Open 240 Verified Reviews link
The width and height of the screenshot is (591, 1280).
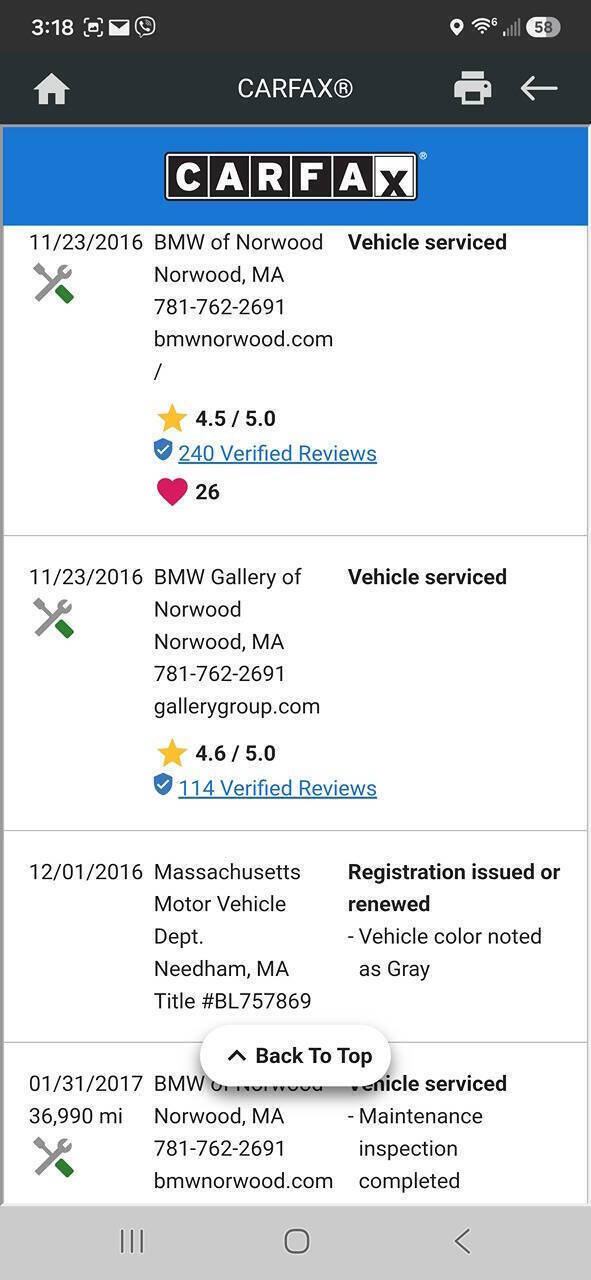[x=277, y=453]
